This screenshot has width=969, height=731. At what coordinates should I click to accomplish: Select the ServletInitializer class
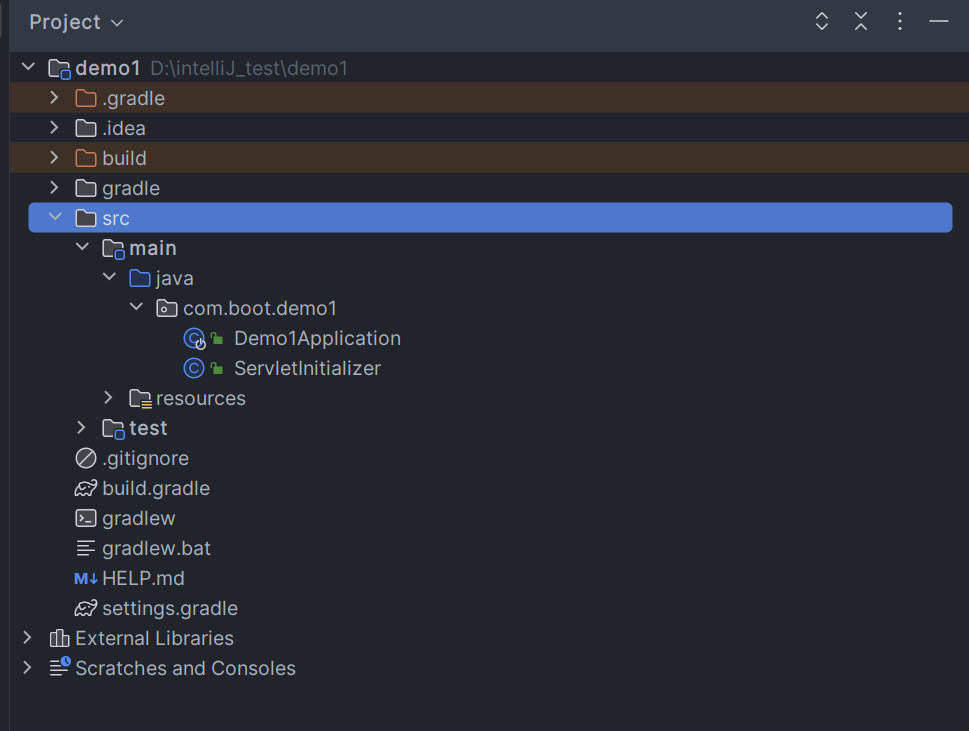click(x=307, y=368)
